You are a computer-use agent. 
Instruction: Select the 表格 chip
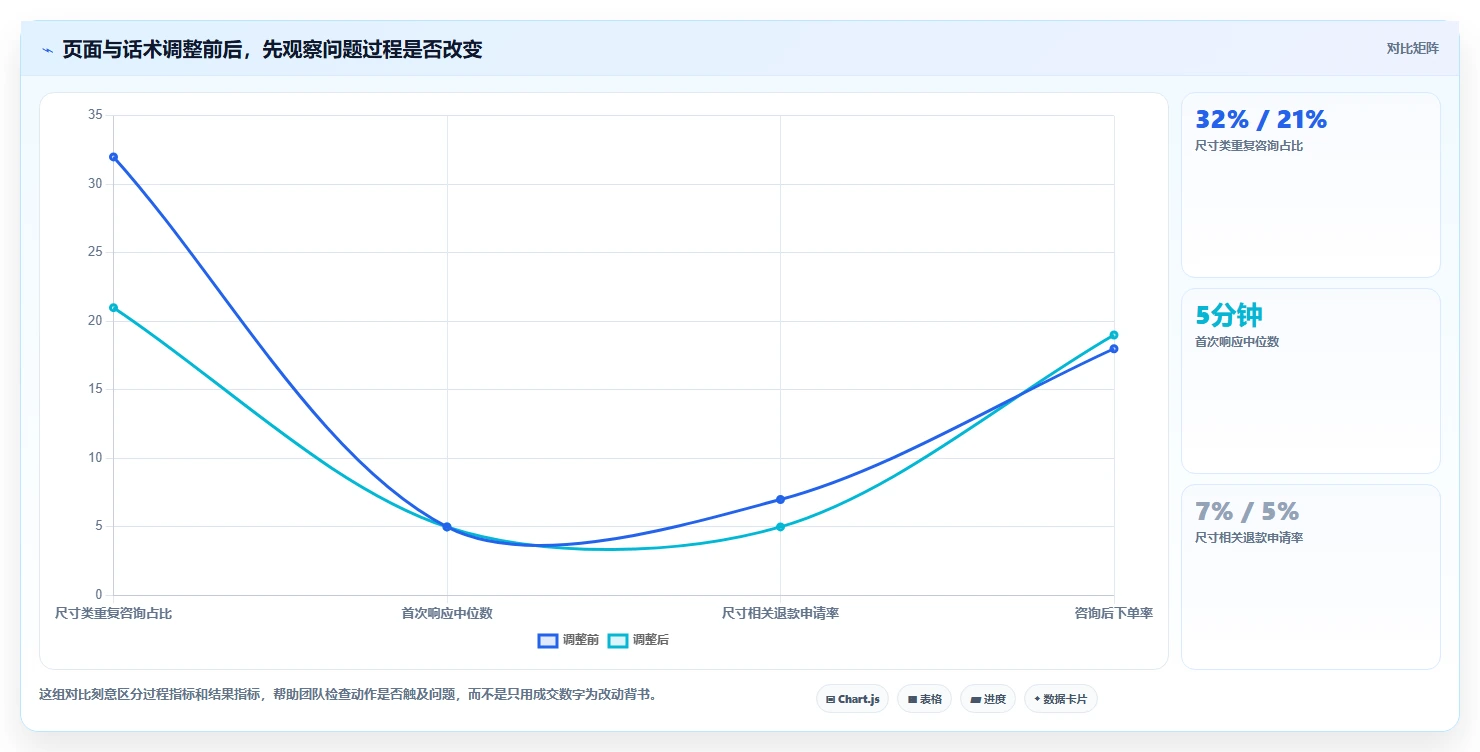coord(924,699)
